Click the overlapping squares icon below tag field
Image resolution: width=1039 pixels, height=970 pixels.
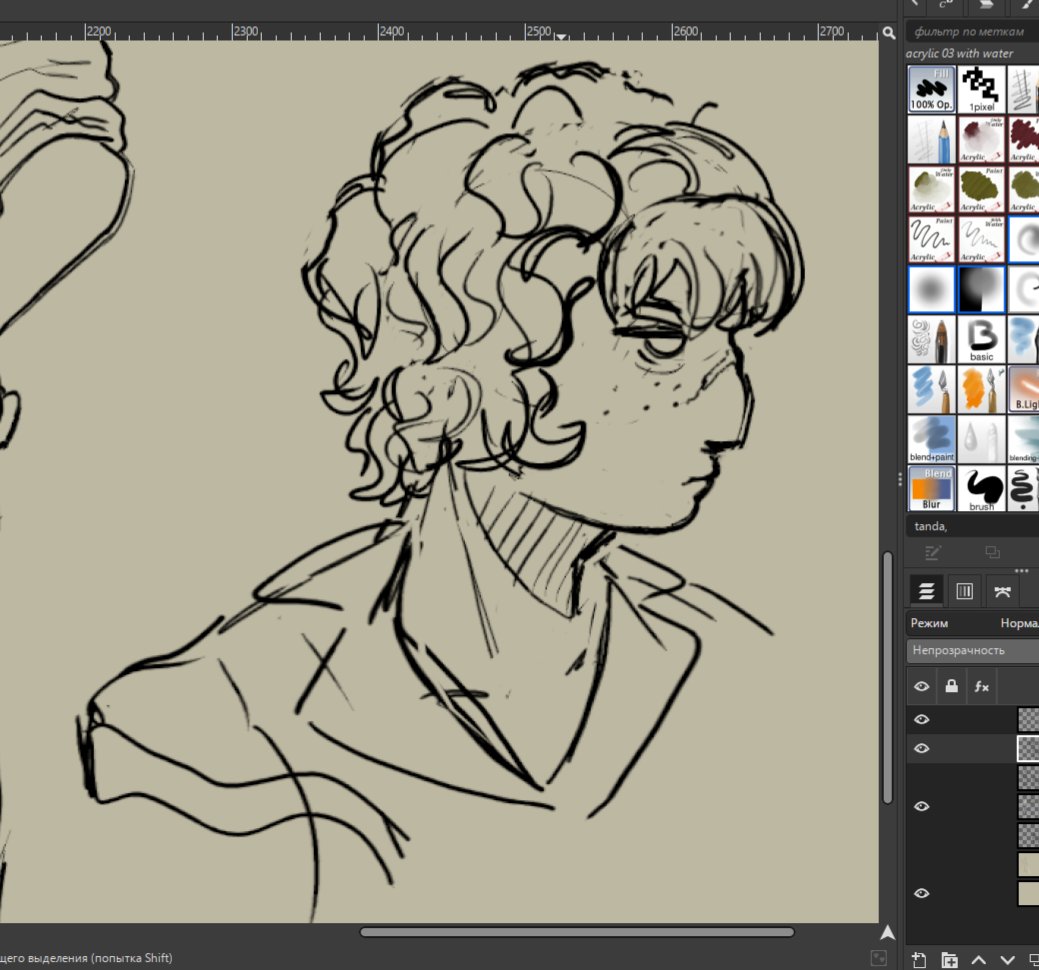click(x=992, y=552)
